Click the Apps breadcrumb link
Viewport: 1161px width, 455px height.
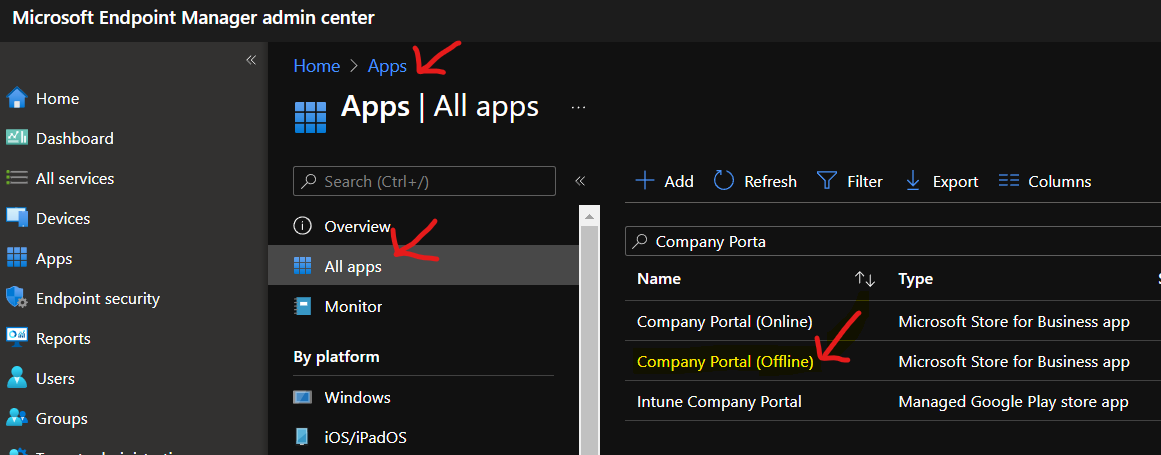[x=387, y=66]
